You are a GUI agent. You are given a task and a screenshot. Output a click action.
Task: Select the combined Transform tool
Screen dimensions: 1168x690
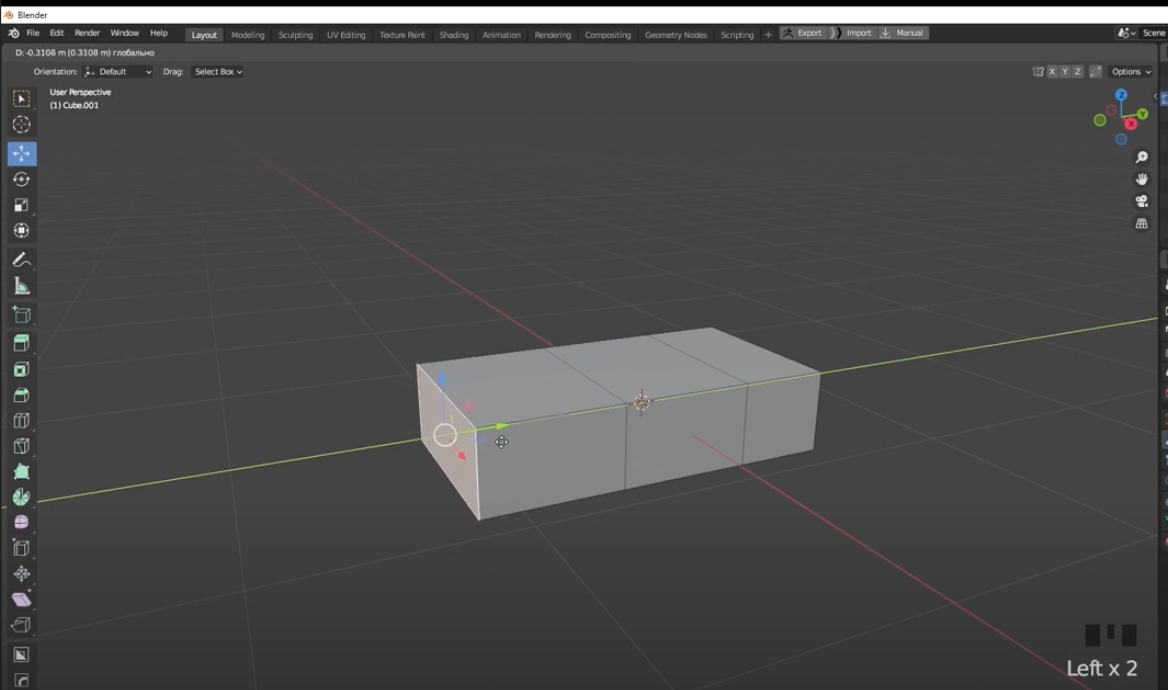pos(21,230)
